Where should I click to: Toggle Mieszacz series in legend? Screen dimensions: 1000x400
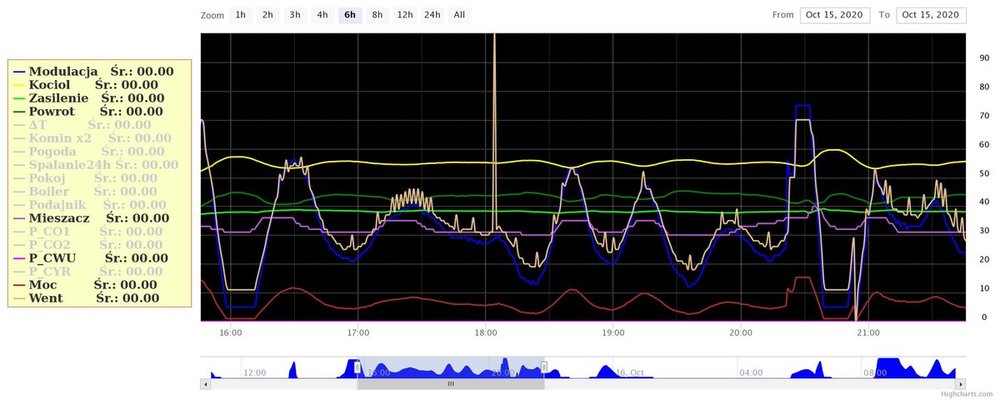(x=91, y=218)
